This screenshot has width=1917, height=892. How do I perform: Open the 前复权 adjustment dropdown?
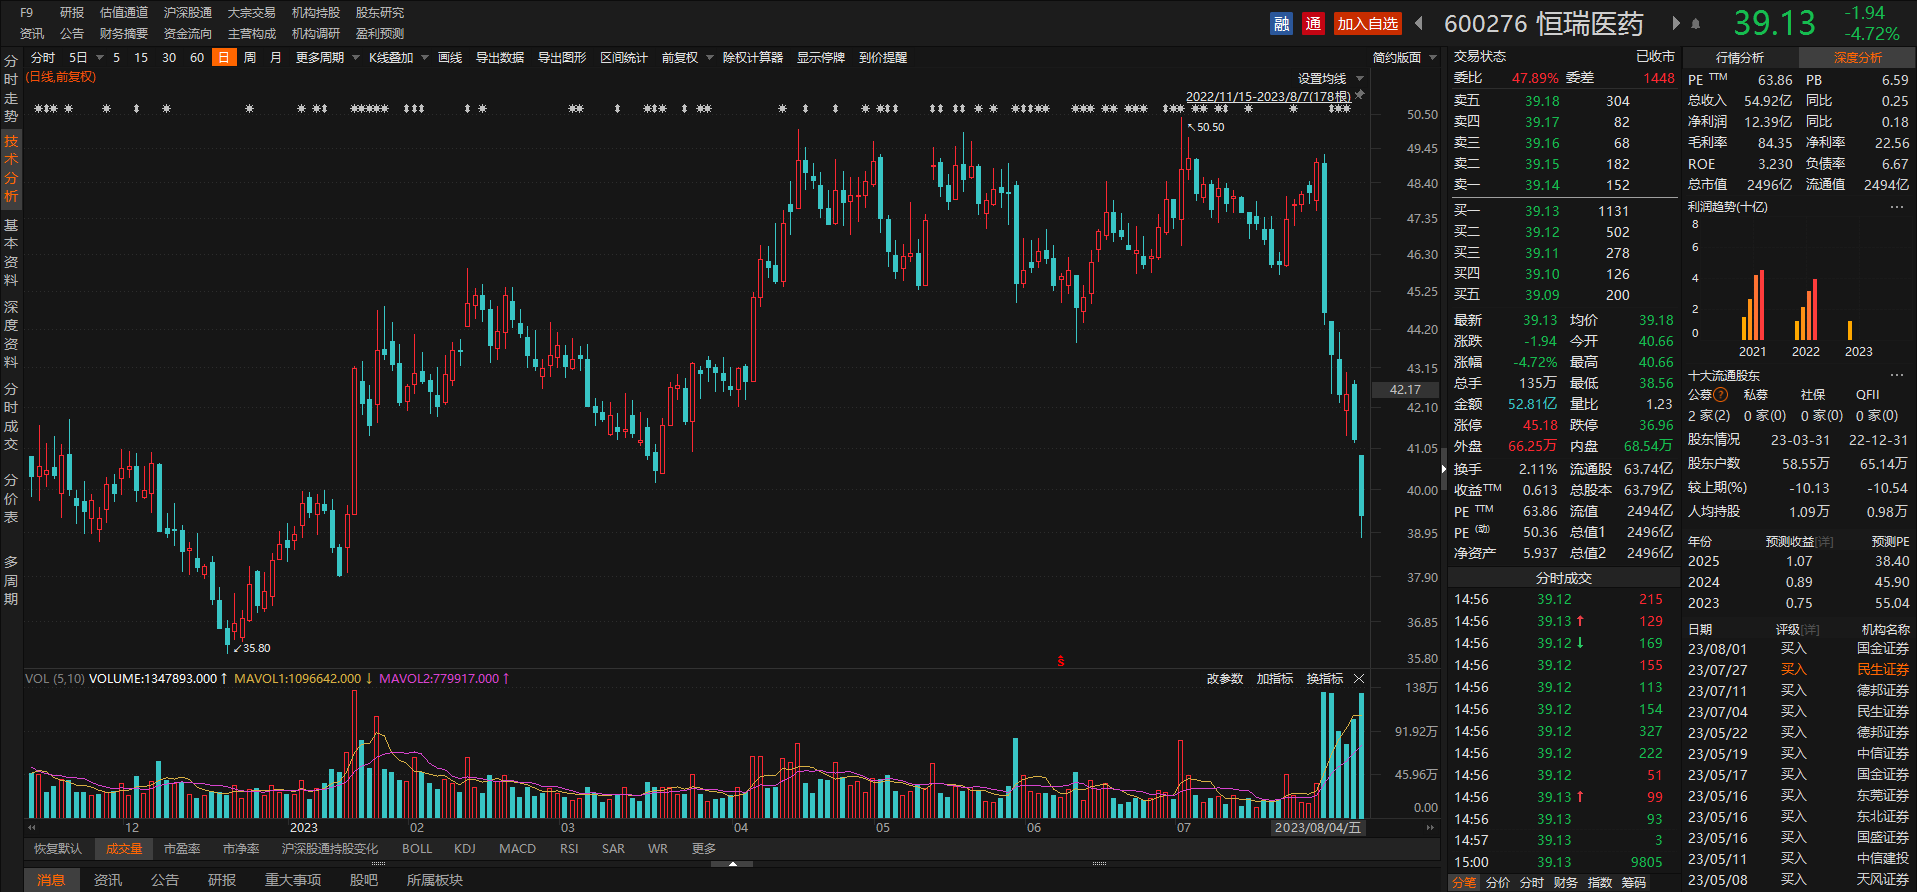pyautogui.click(x=687, y=58)
